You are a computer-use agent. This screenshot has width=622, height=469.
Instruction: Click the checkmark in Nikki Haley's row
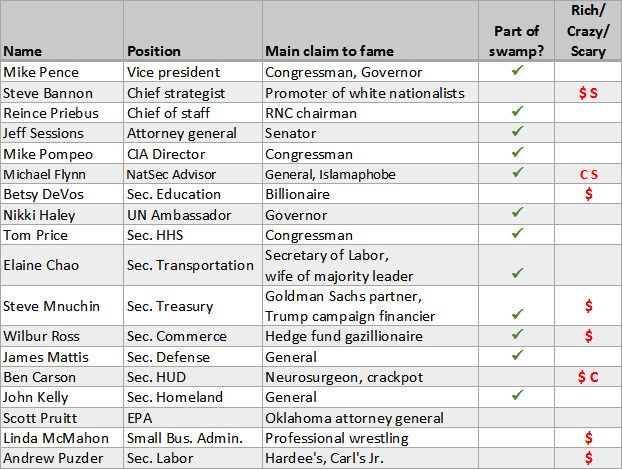coord(516,213)
